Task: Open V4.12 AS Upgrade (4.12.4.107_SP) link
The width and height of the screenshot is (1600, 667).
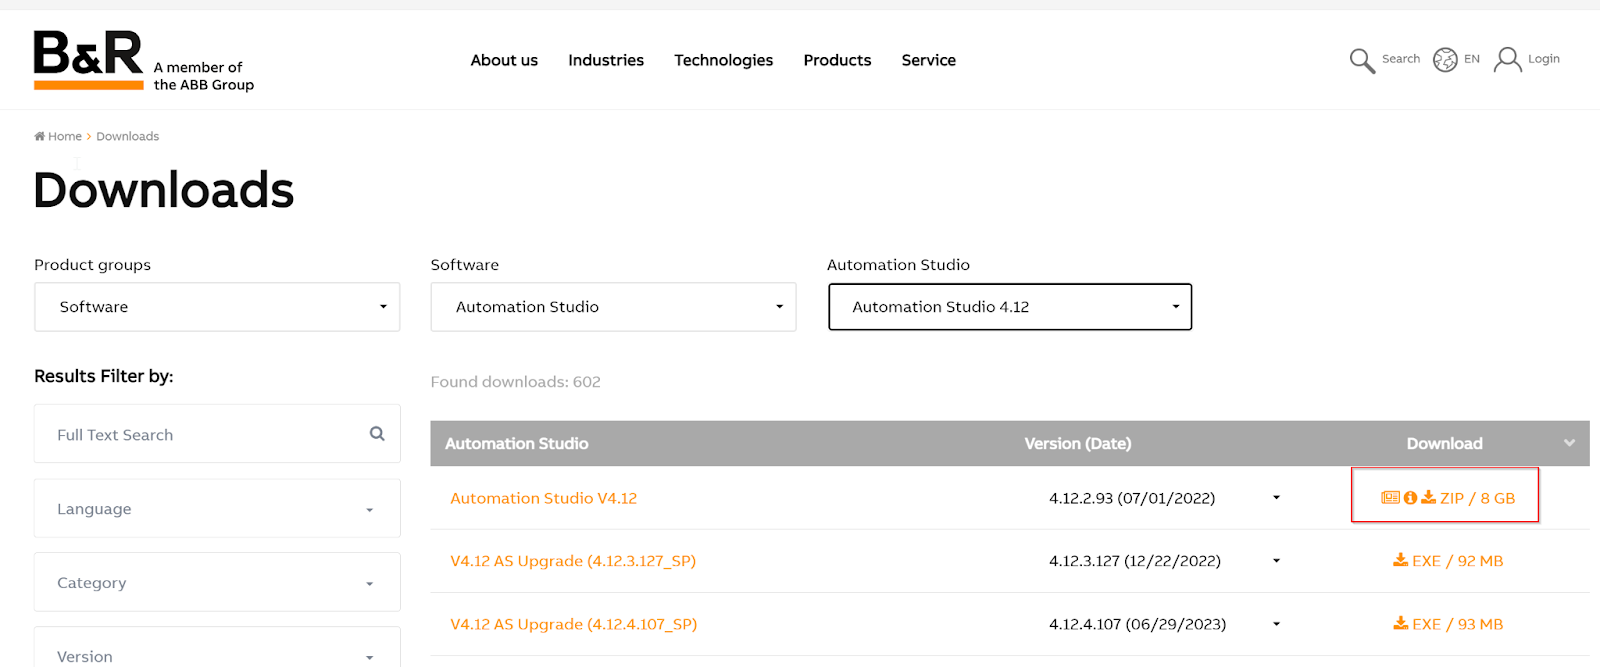Action: pos(573,624)
